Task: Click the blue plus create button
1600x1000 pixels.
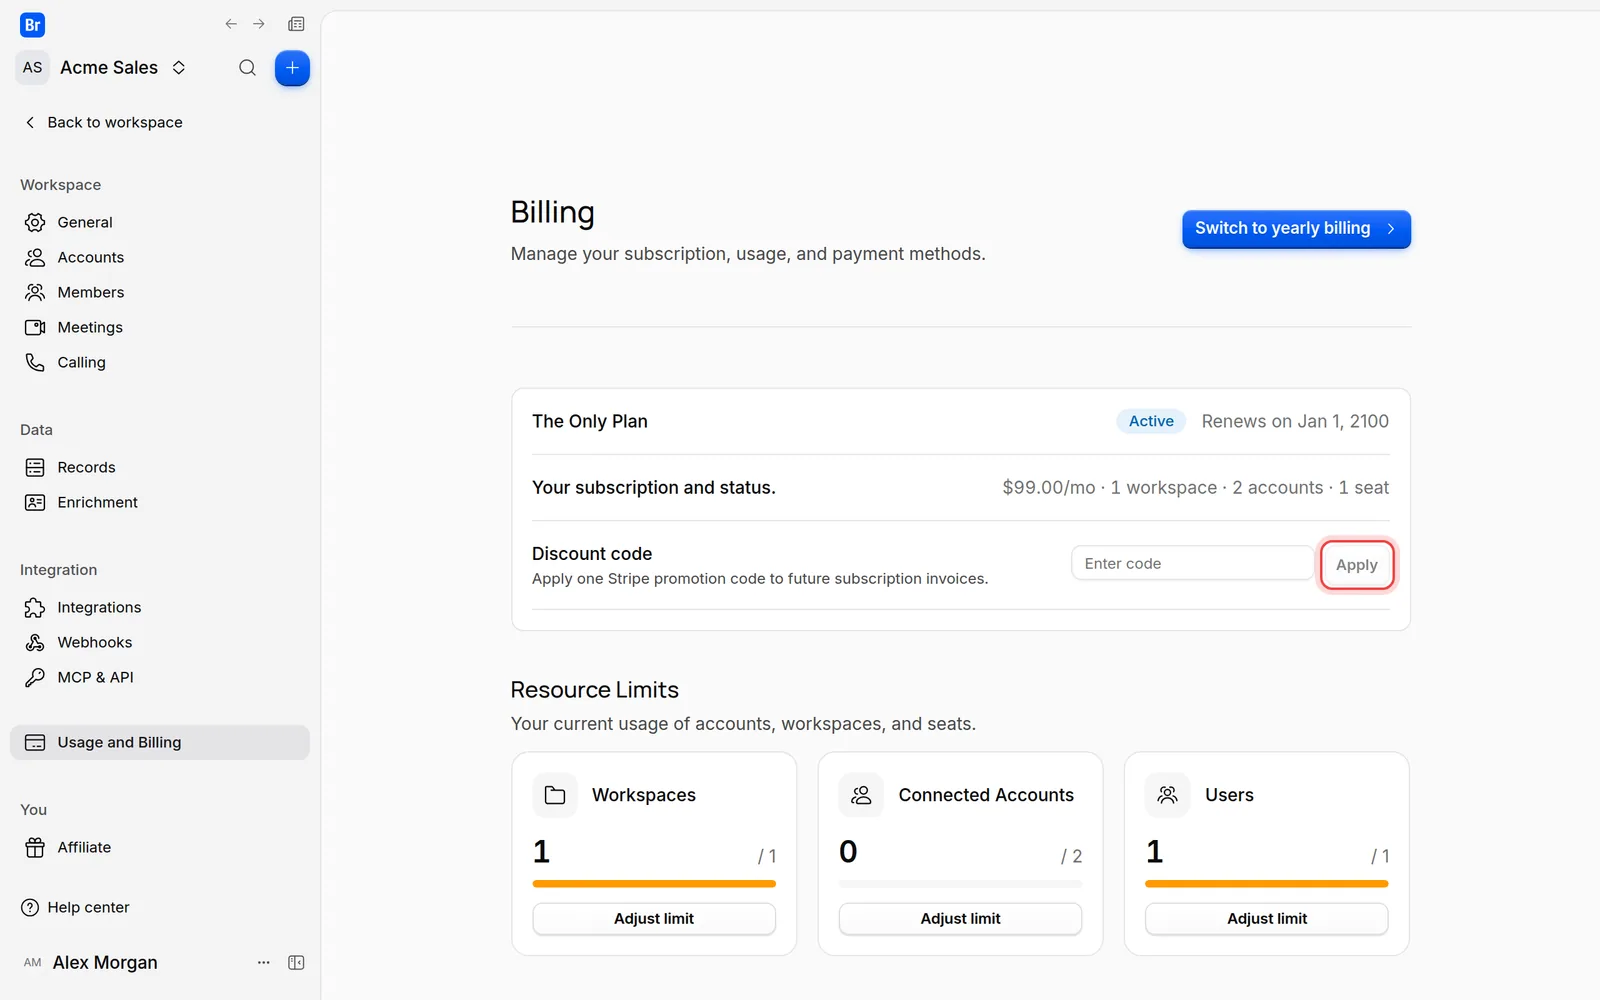Action: pos(292,68)
